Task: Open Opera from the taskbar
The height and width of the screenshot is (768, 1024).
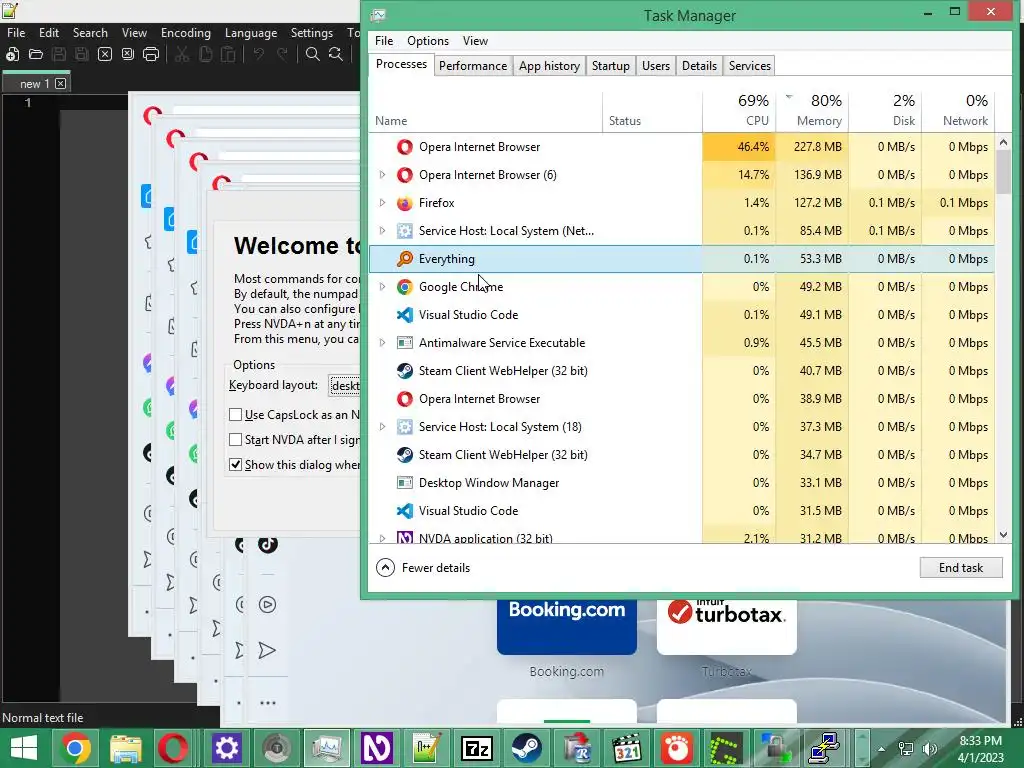Action: [172, 748]
